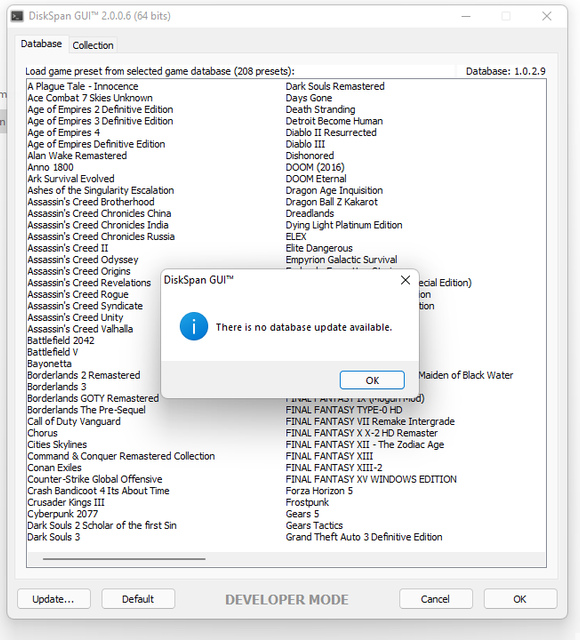This screenshot has height=640, width=580.
Task: Select 'Dark Souls Remastered' preset
Action: pos(335,87)
